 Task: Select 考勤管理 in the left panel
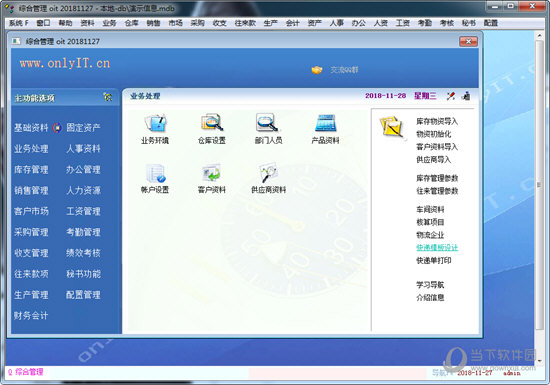(x=83, y=232)
